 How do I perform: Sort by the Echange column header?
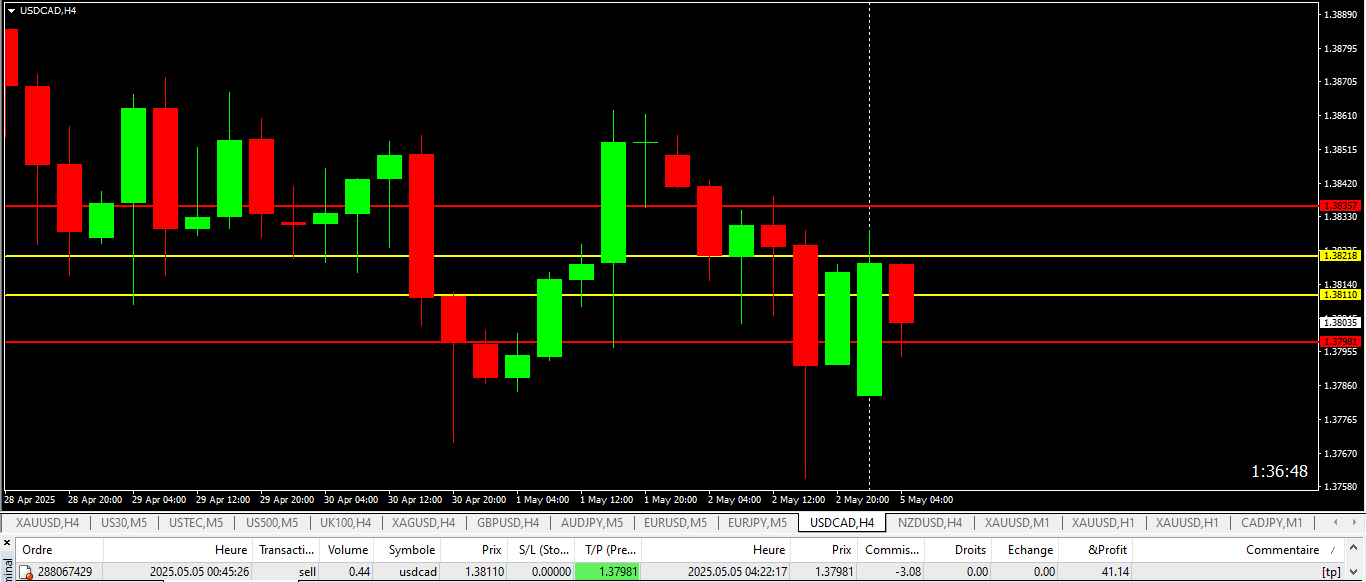click(x=1025, y=550)
